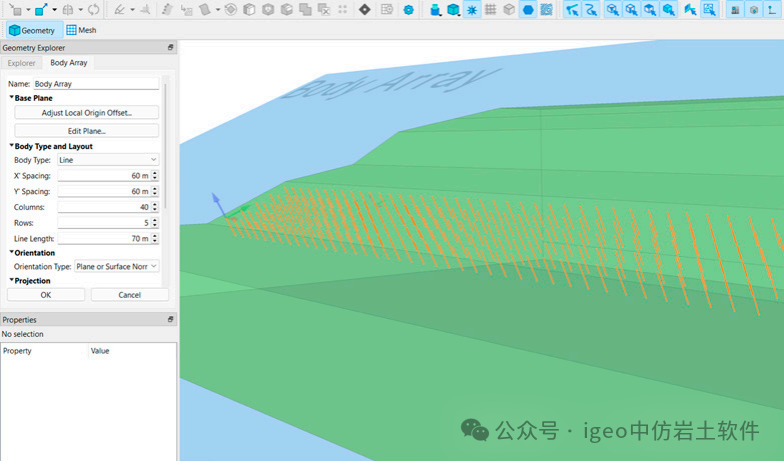
Task: Click the four-dots array icon
Action: tap(342, 10)
